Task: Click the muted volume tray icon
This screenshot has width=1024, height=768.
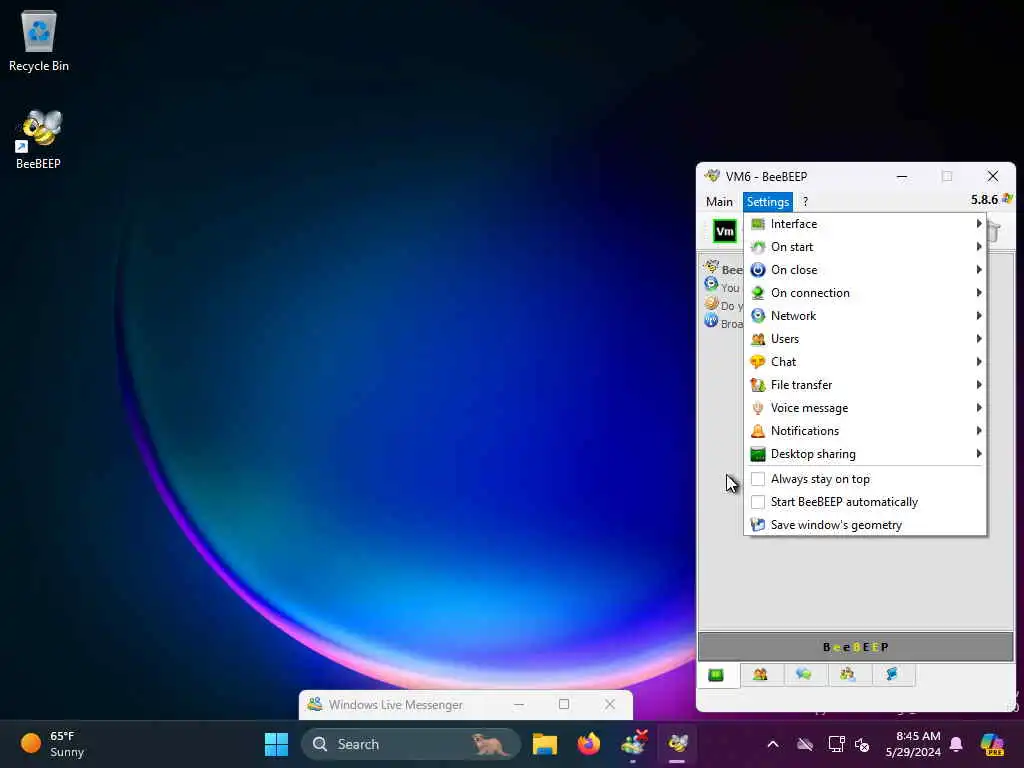Action: pyautogui.click(x=862, y=744)
